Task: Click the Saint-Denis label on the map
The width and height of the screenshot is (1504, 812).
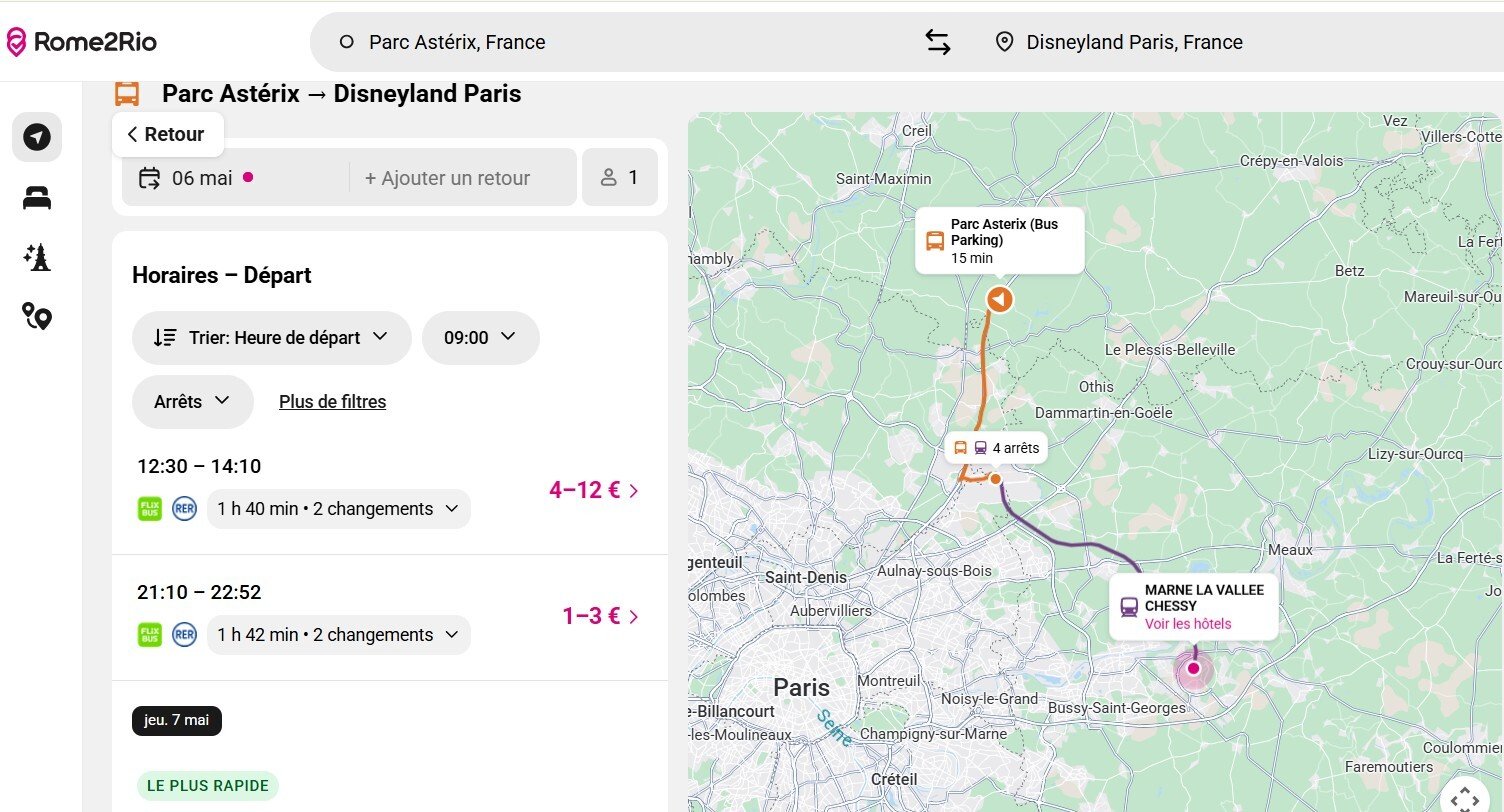Action: [x=806, y=577]
